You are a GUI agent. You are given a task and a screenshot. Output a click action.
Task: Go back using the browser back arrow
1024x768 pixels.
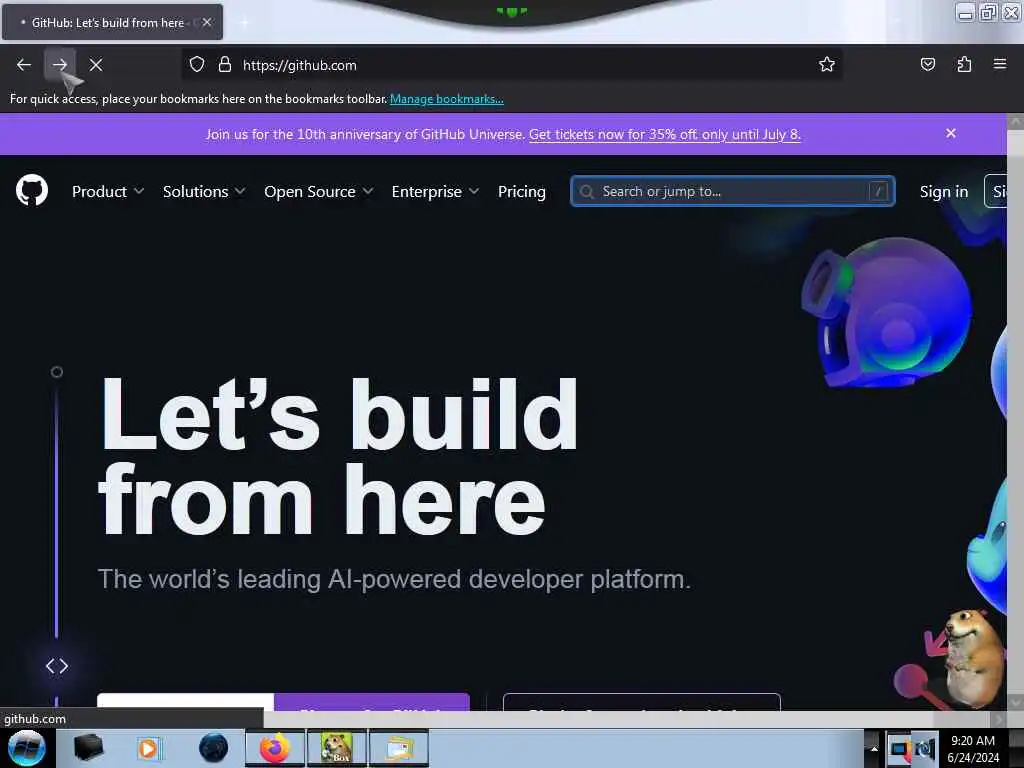24,65
